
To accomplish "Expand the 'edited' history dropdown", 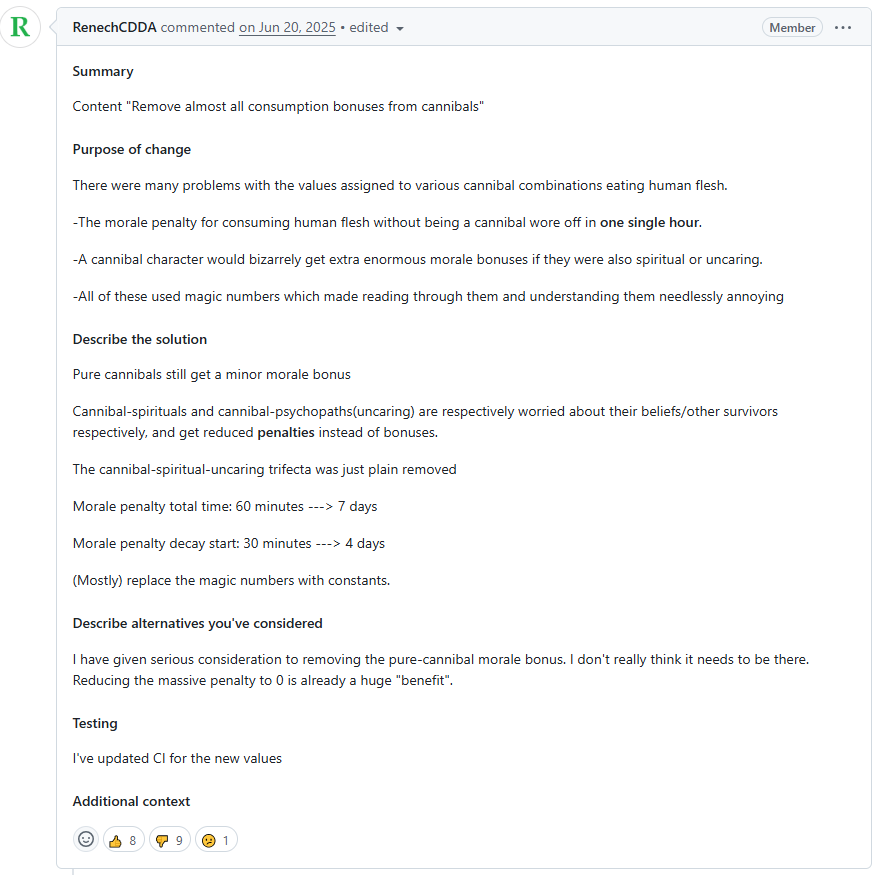I will pyautogui.click(x=376, y=28).
